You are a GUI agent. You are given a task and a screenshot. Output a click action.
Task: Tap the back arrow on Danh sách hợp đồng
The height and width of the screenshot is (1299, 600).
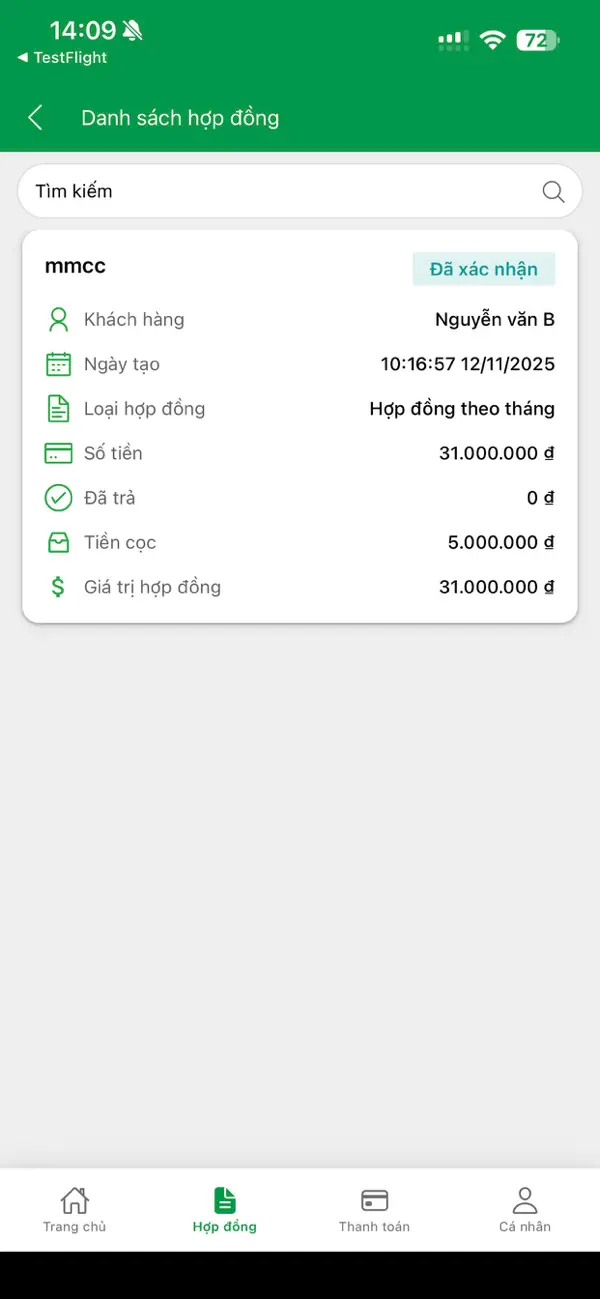tap(35, 117)
